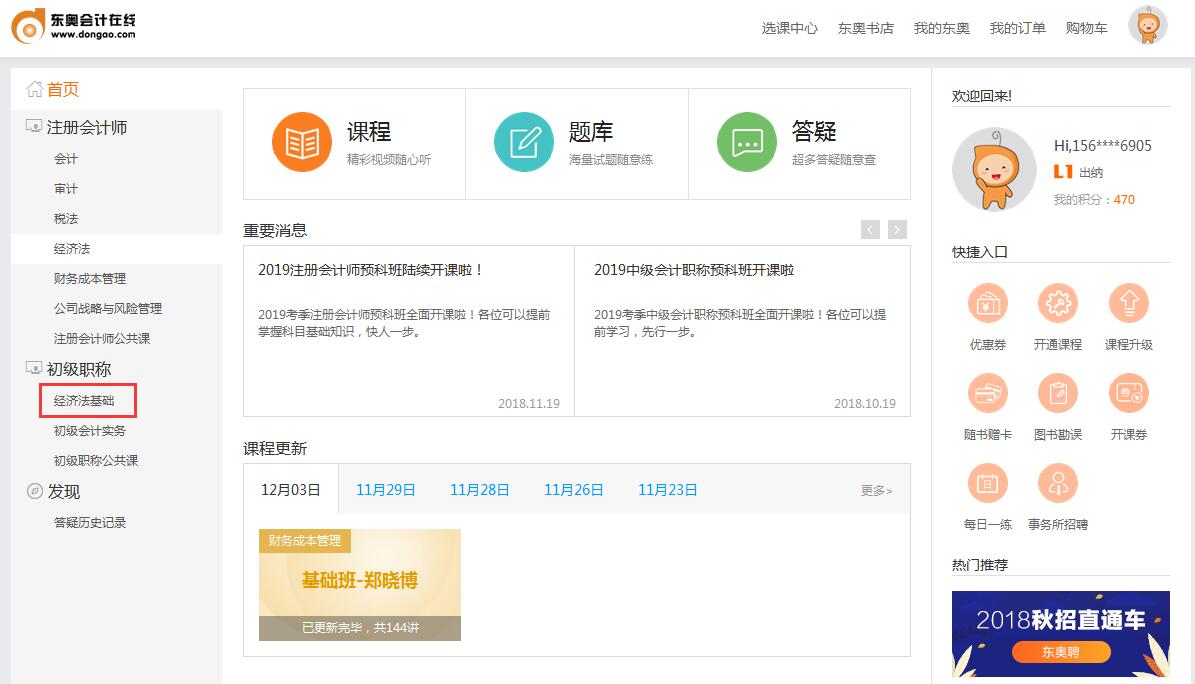This screenshot has width=1195, height=684.
Task: Click the 开课券 voucher icon
Action: (x=1129, y=394)
